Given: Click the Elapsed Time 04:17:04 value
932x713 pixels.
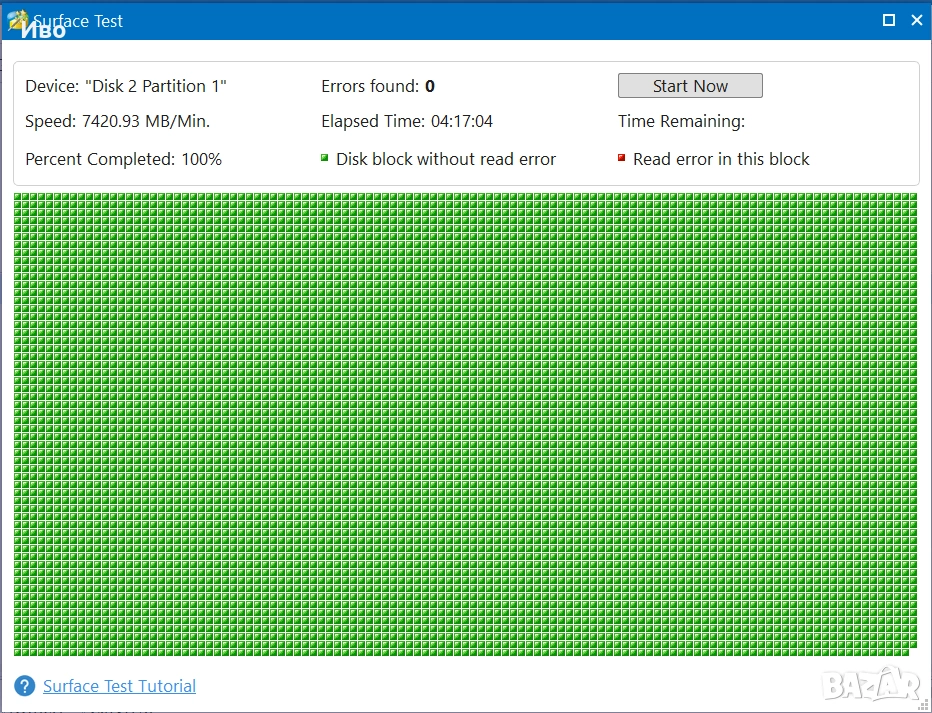Looking at the screenshot, I should point(461,121).
